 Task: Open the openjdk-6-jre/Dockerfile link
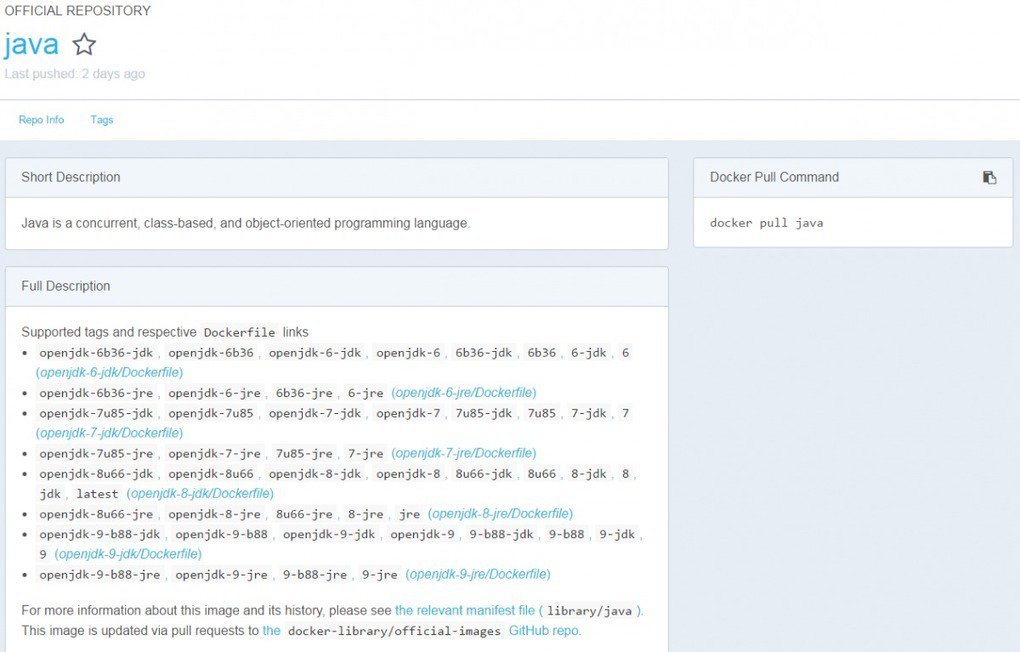pyautogui.click(x=462, y=393)
